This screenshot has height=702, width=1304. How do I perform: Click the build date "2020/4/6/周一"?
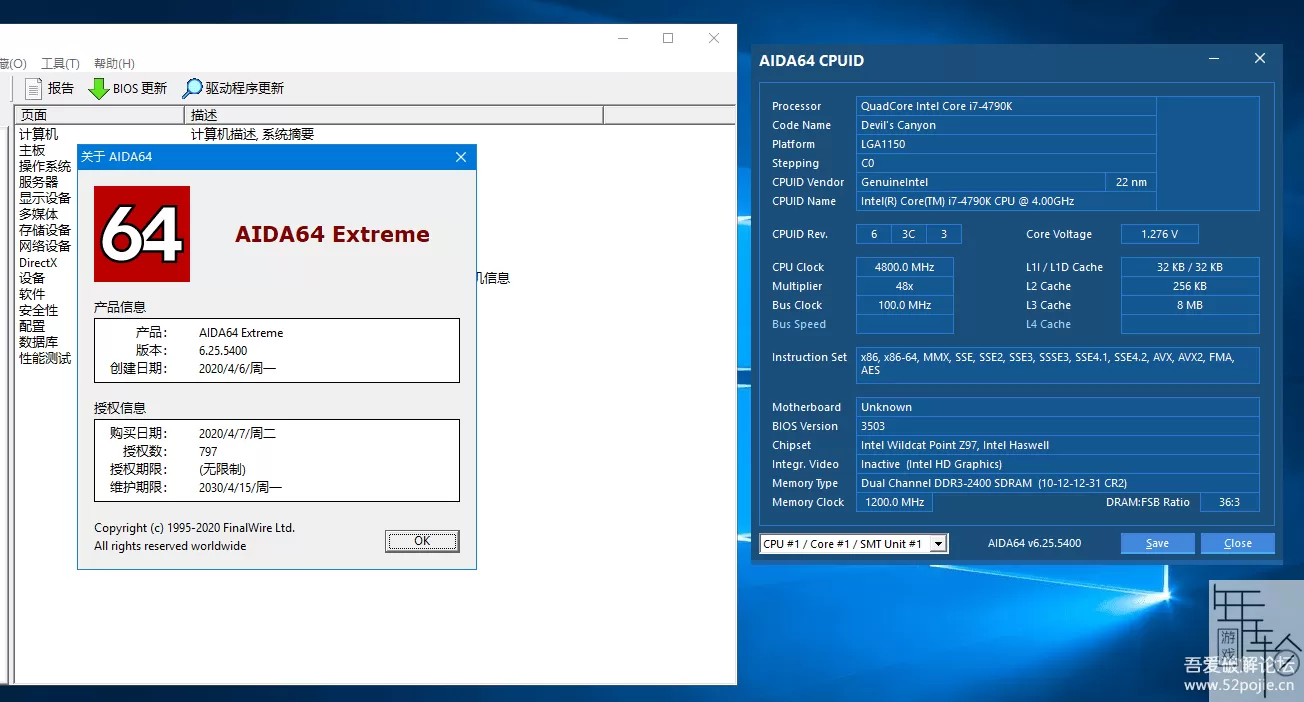click(237, 369)
